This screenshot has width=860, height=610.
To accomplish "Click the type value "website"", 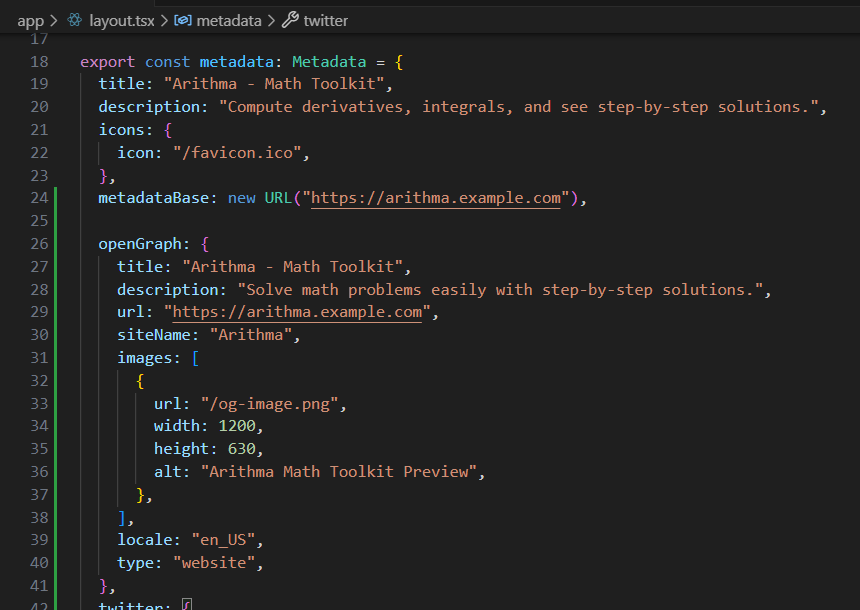I will point(214,563).
